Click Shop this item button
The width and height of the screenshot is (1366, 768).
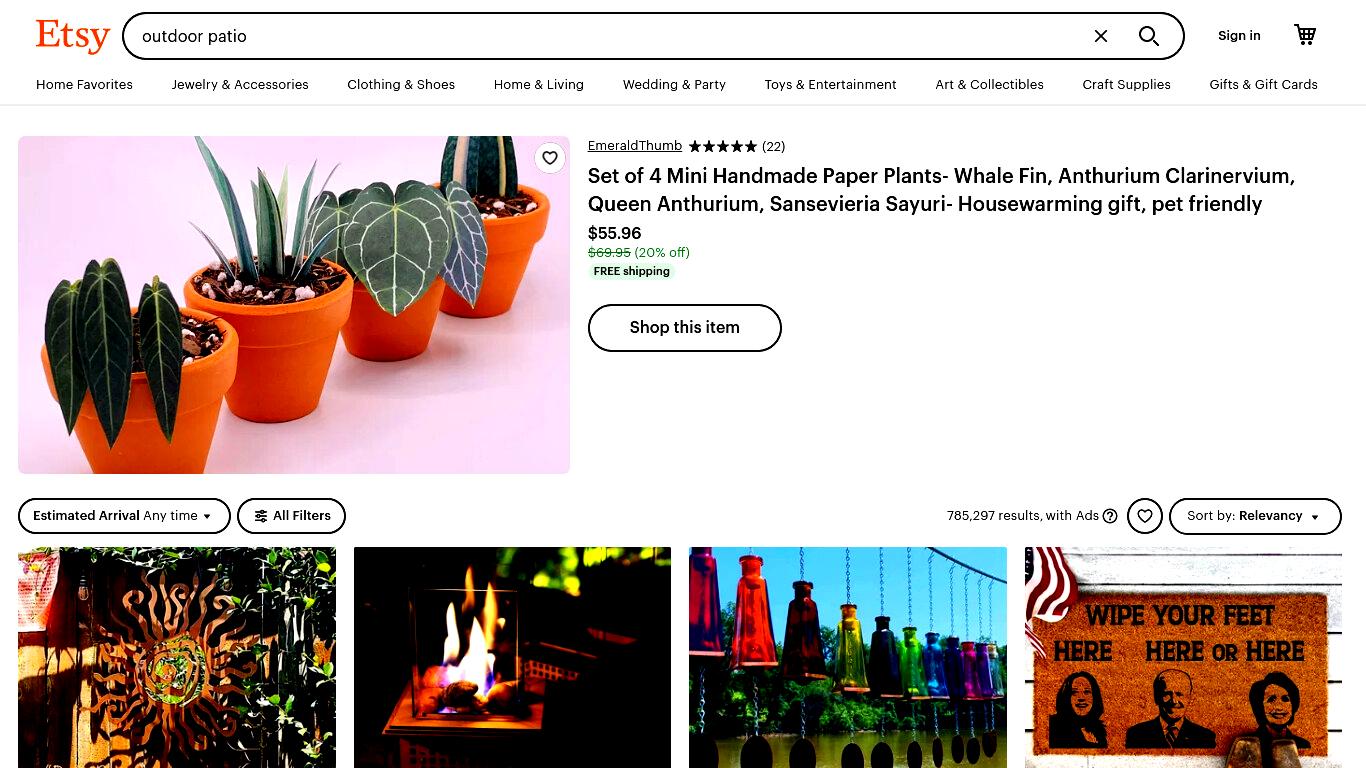pos(685,328)
